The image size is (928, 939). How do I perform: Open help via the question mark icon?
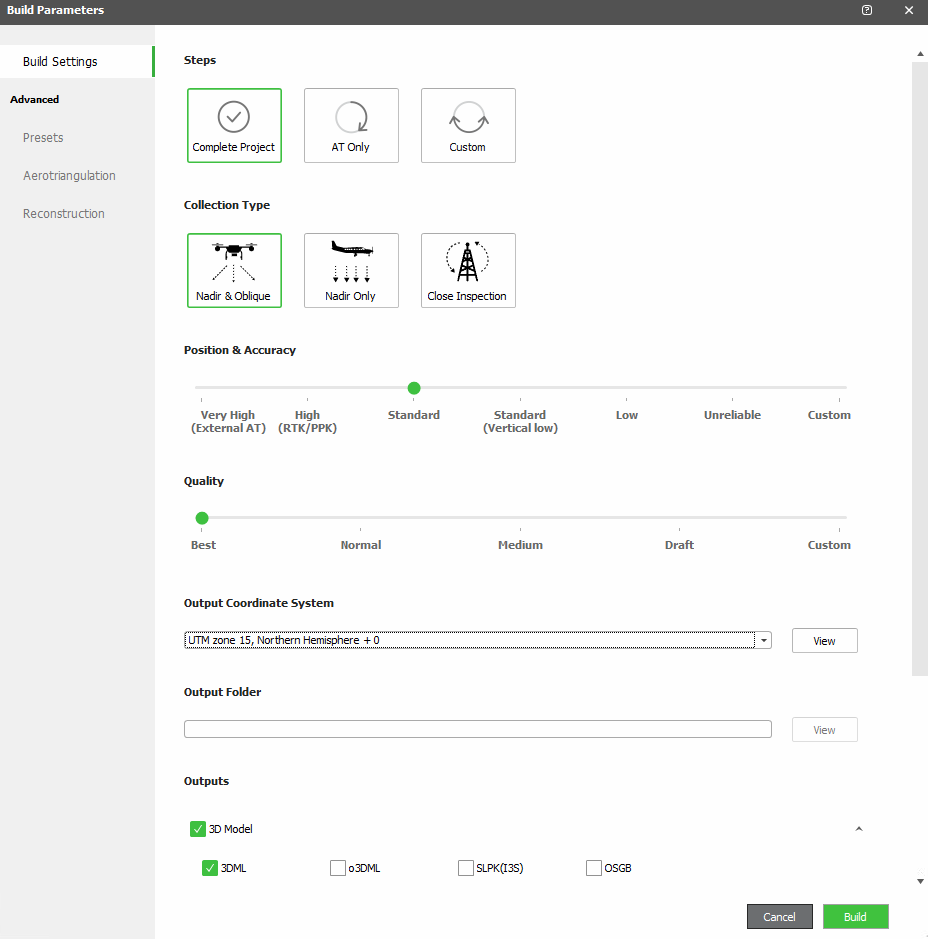[866, 10]
